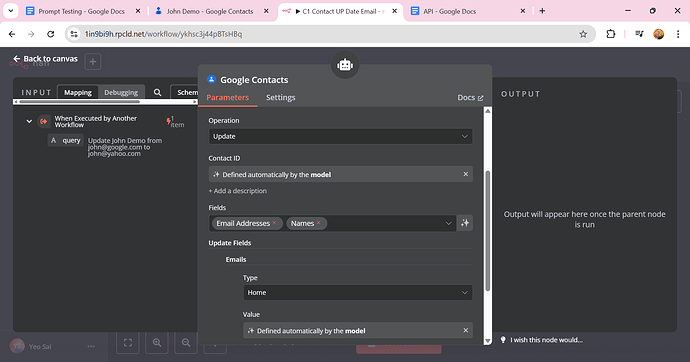Clear email Value automatic model definition
Image resolution: width=690 pixels, height=362 pixels.
click(466, 330)
